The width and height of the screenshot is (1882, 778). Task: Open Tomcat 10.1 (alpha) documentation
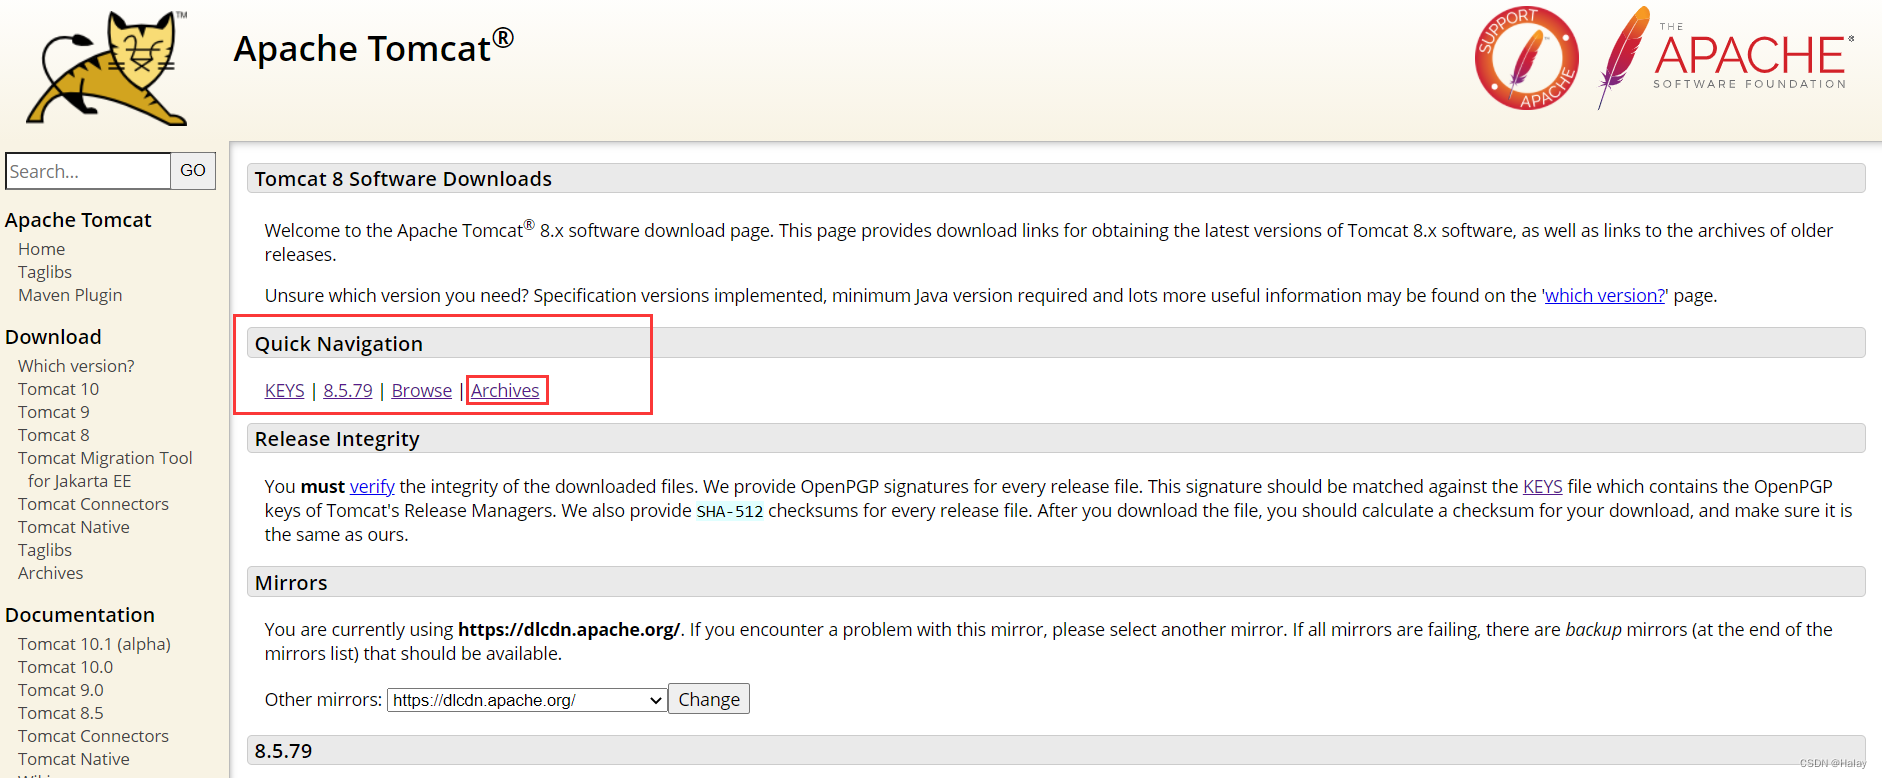pyautogui.click(x=94, y=644)
